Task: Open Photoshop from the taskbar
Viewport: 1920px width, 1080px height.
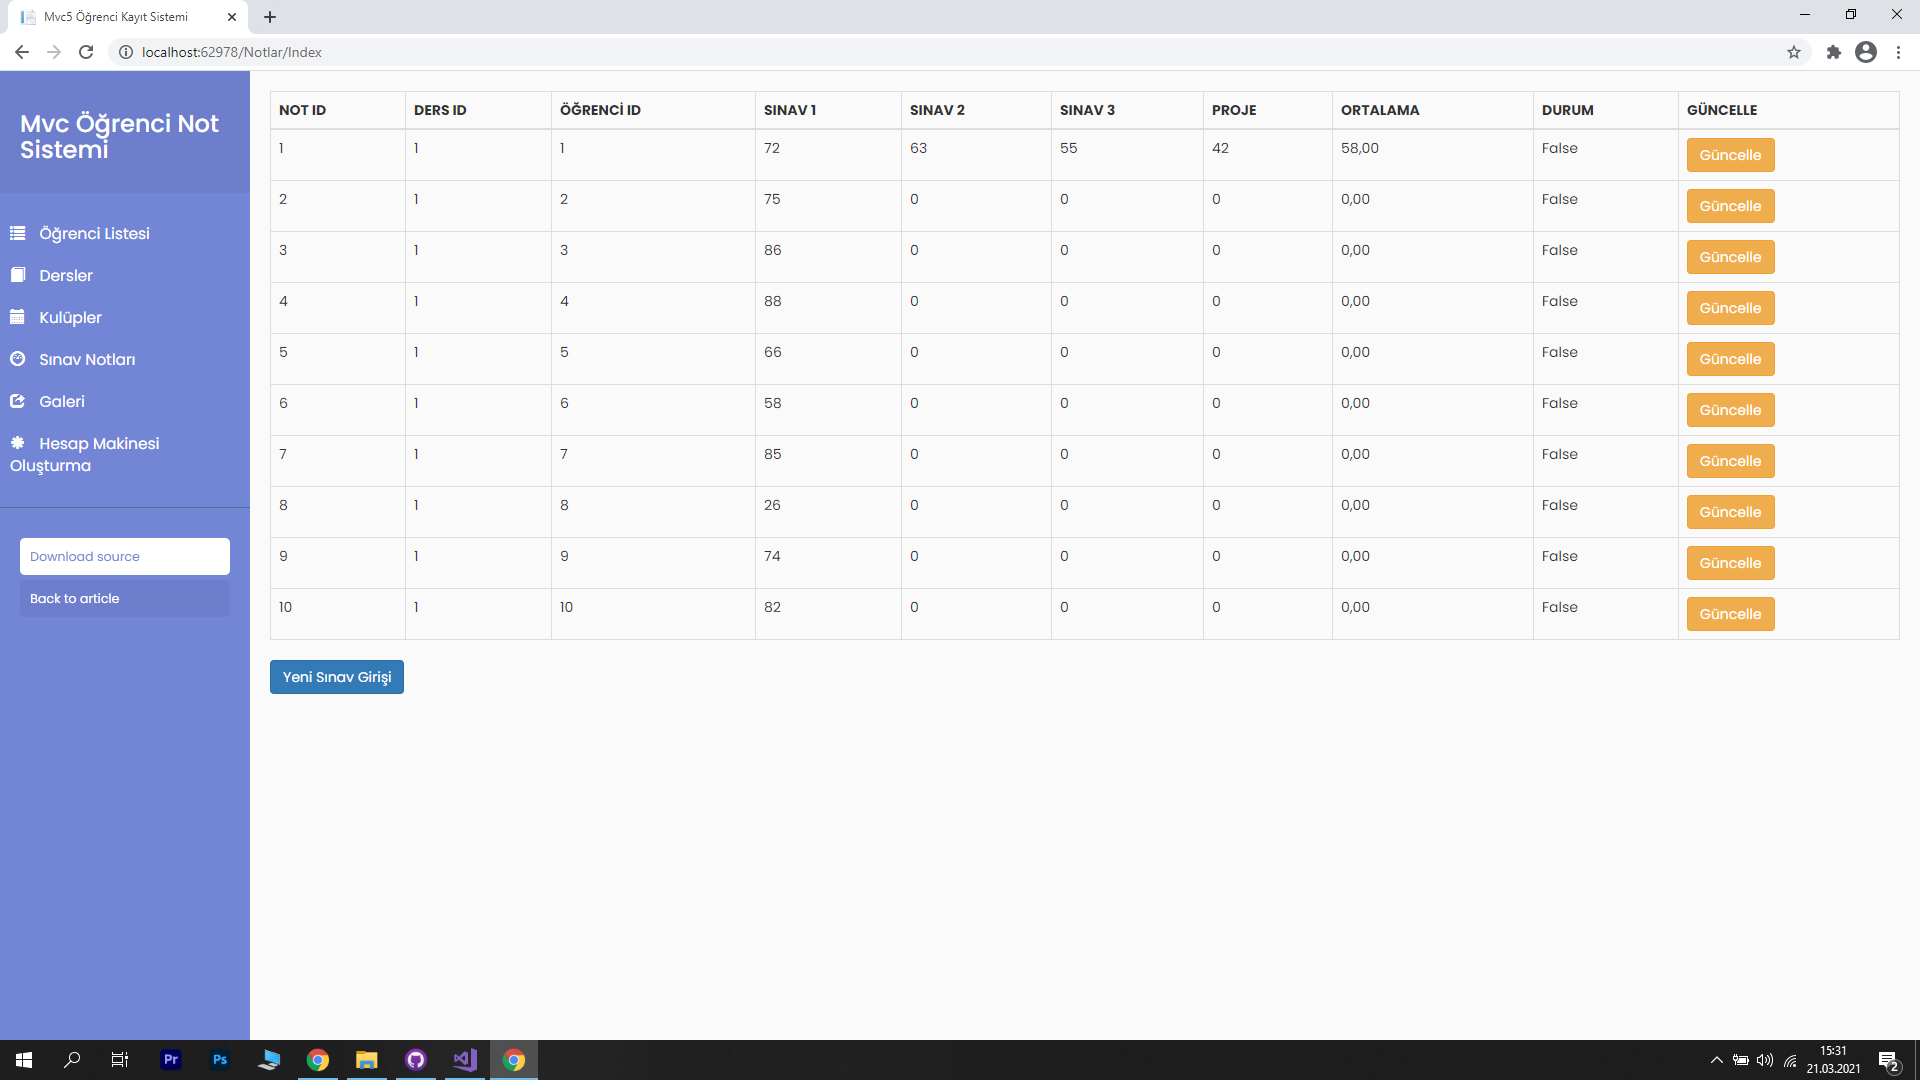Action: 220,1060
